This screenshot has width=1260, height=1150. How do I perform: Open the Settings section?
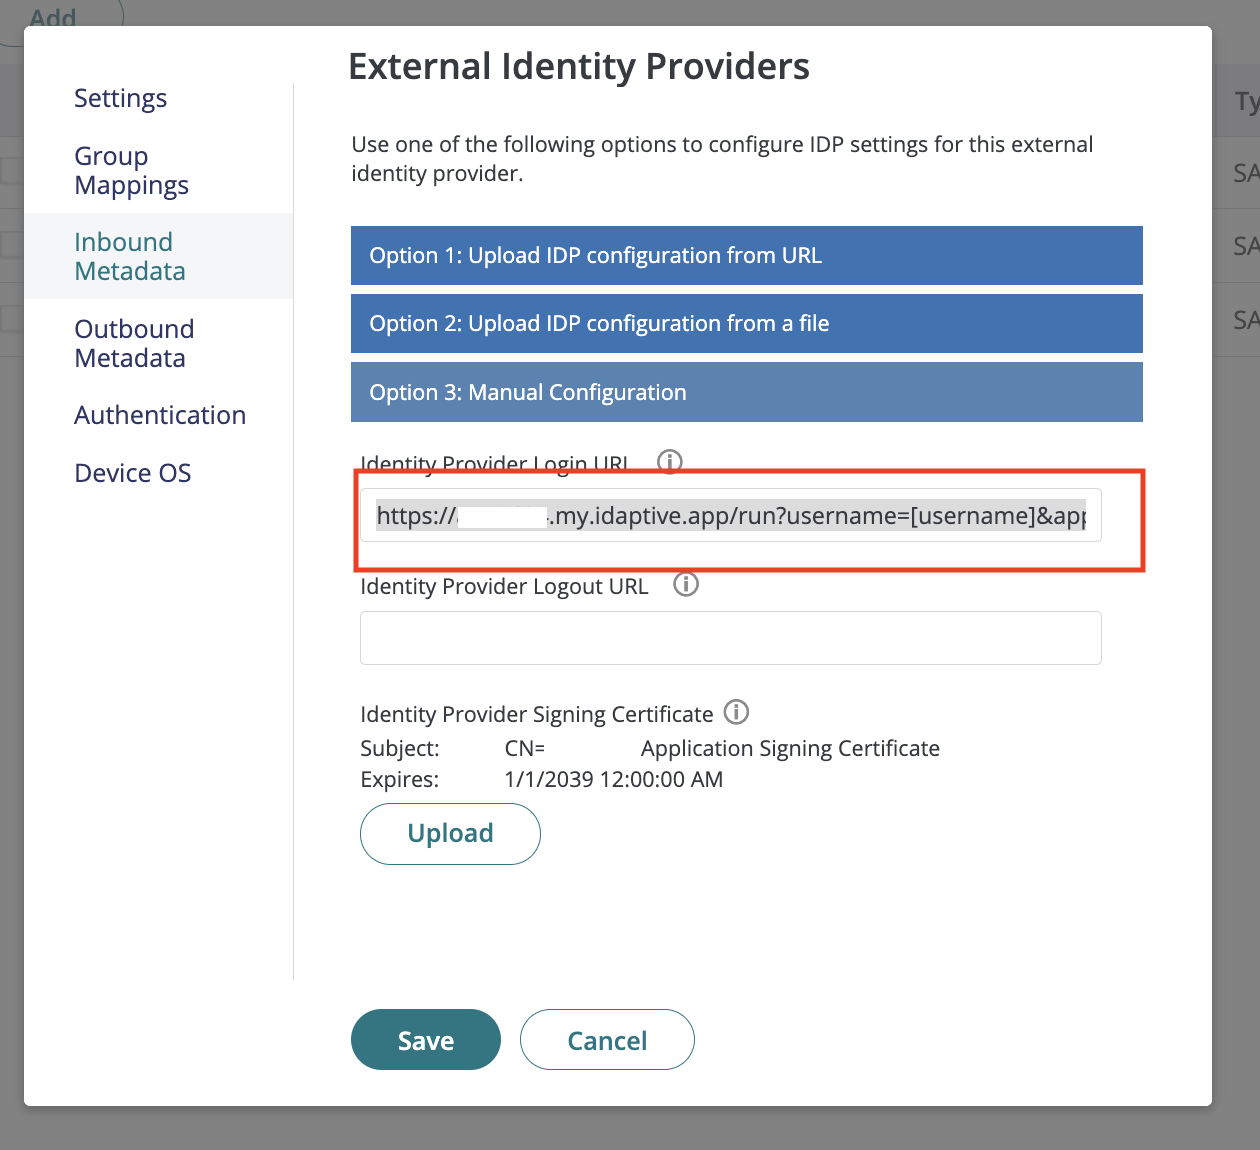point(120,98)
